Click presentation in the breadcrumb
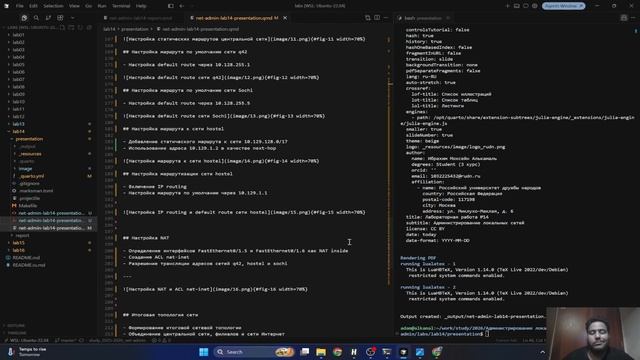 135,29
